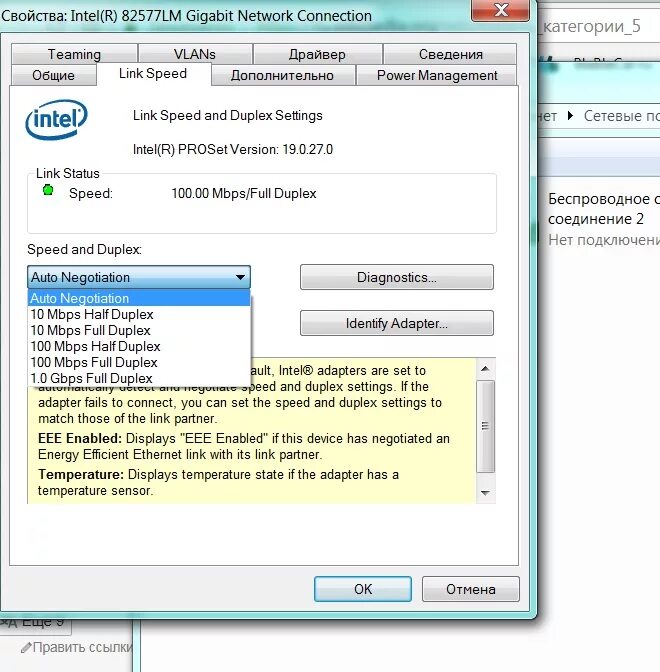The width and height of the screenshot is (660, 672).
Task: Confirm with the OK button
Action: pyautogui.click(x=363, y=589)
